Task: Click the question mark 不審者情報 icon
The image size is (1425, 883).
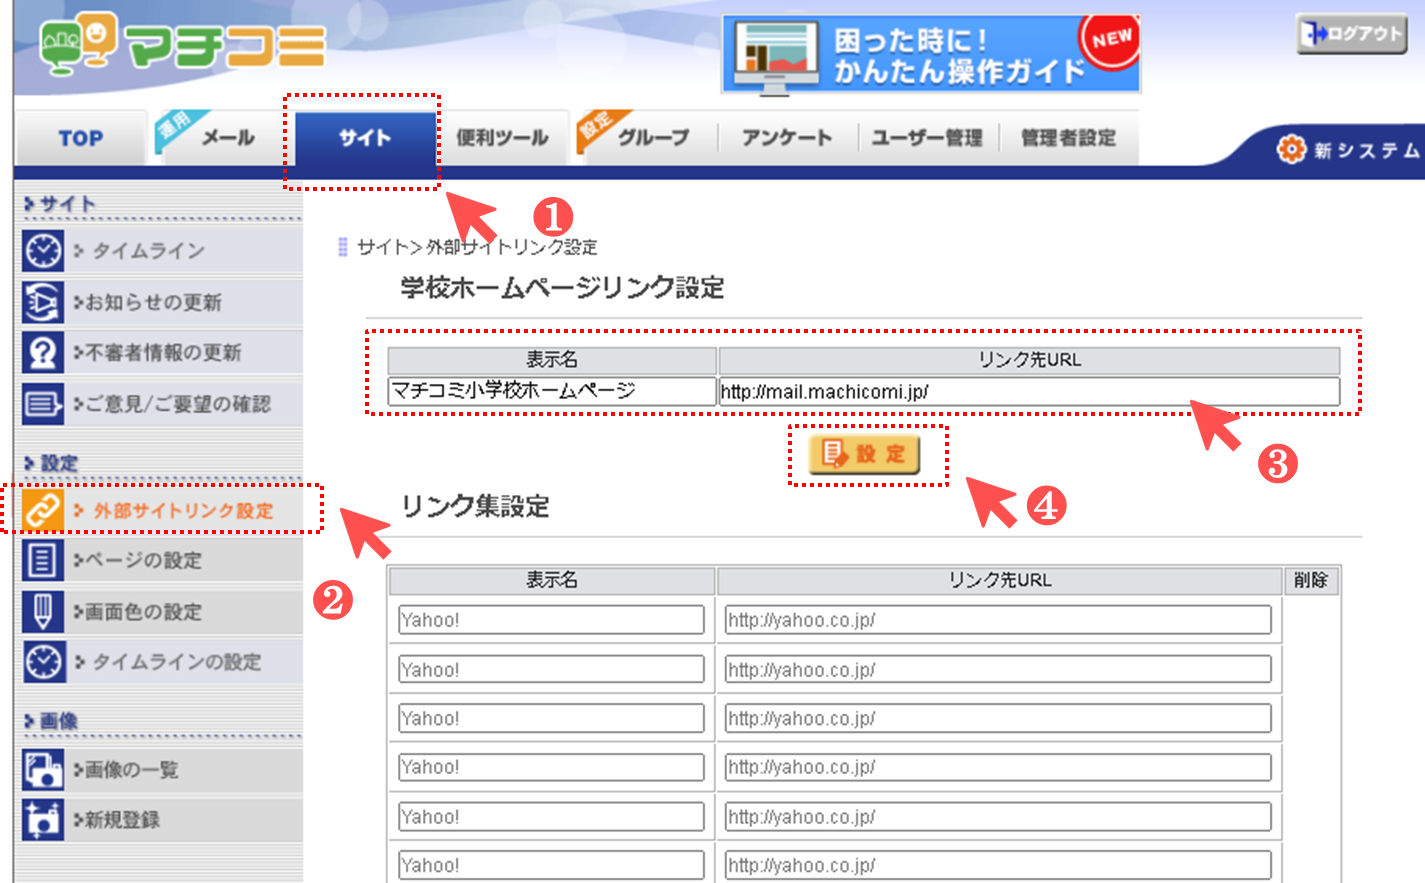Action: point(43,353)
